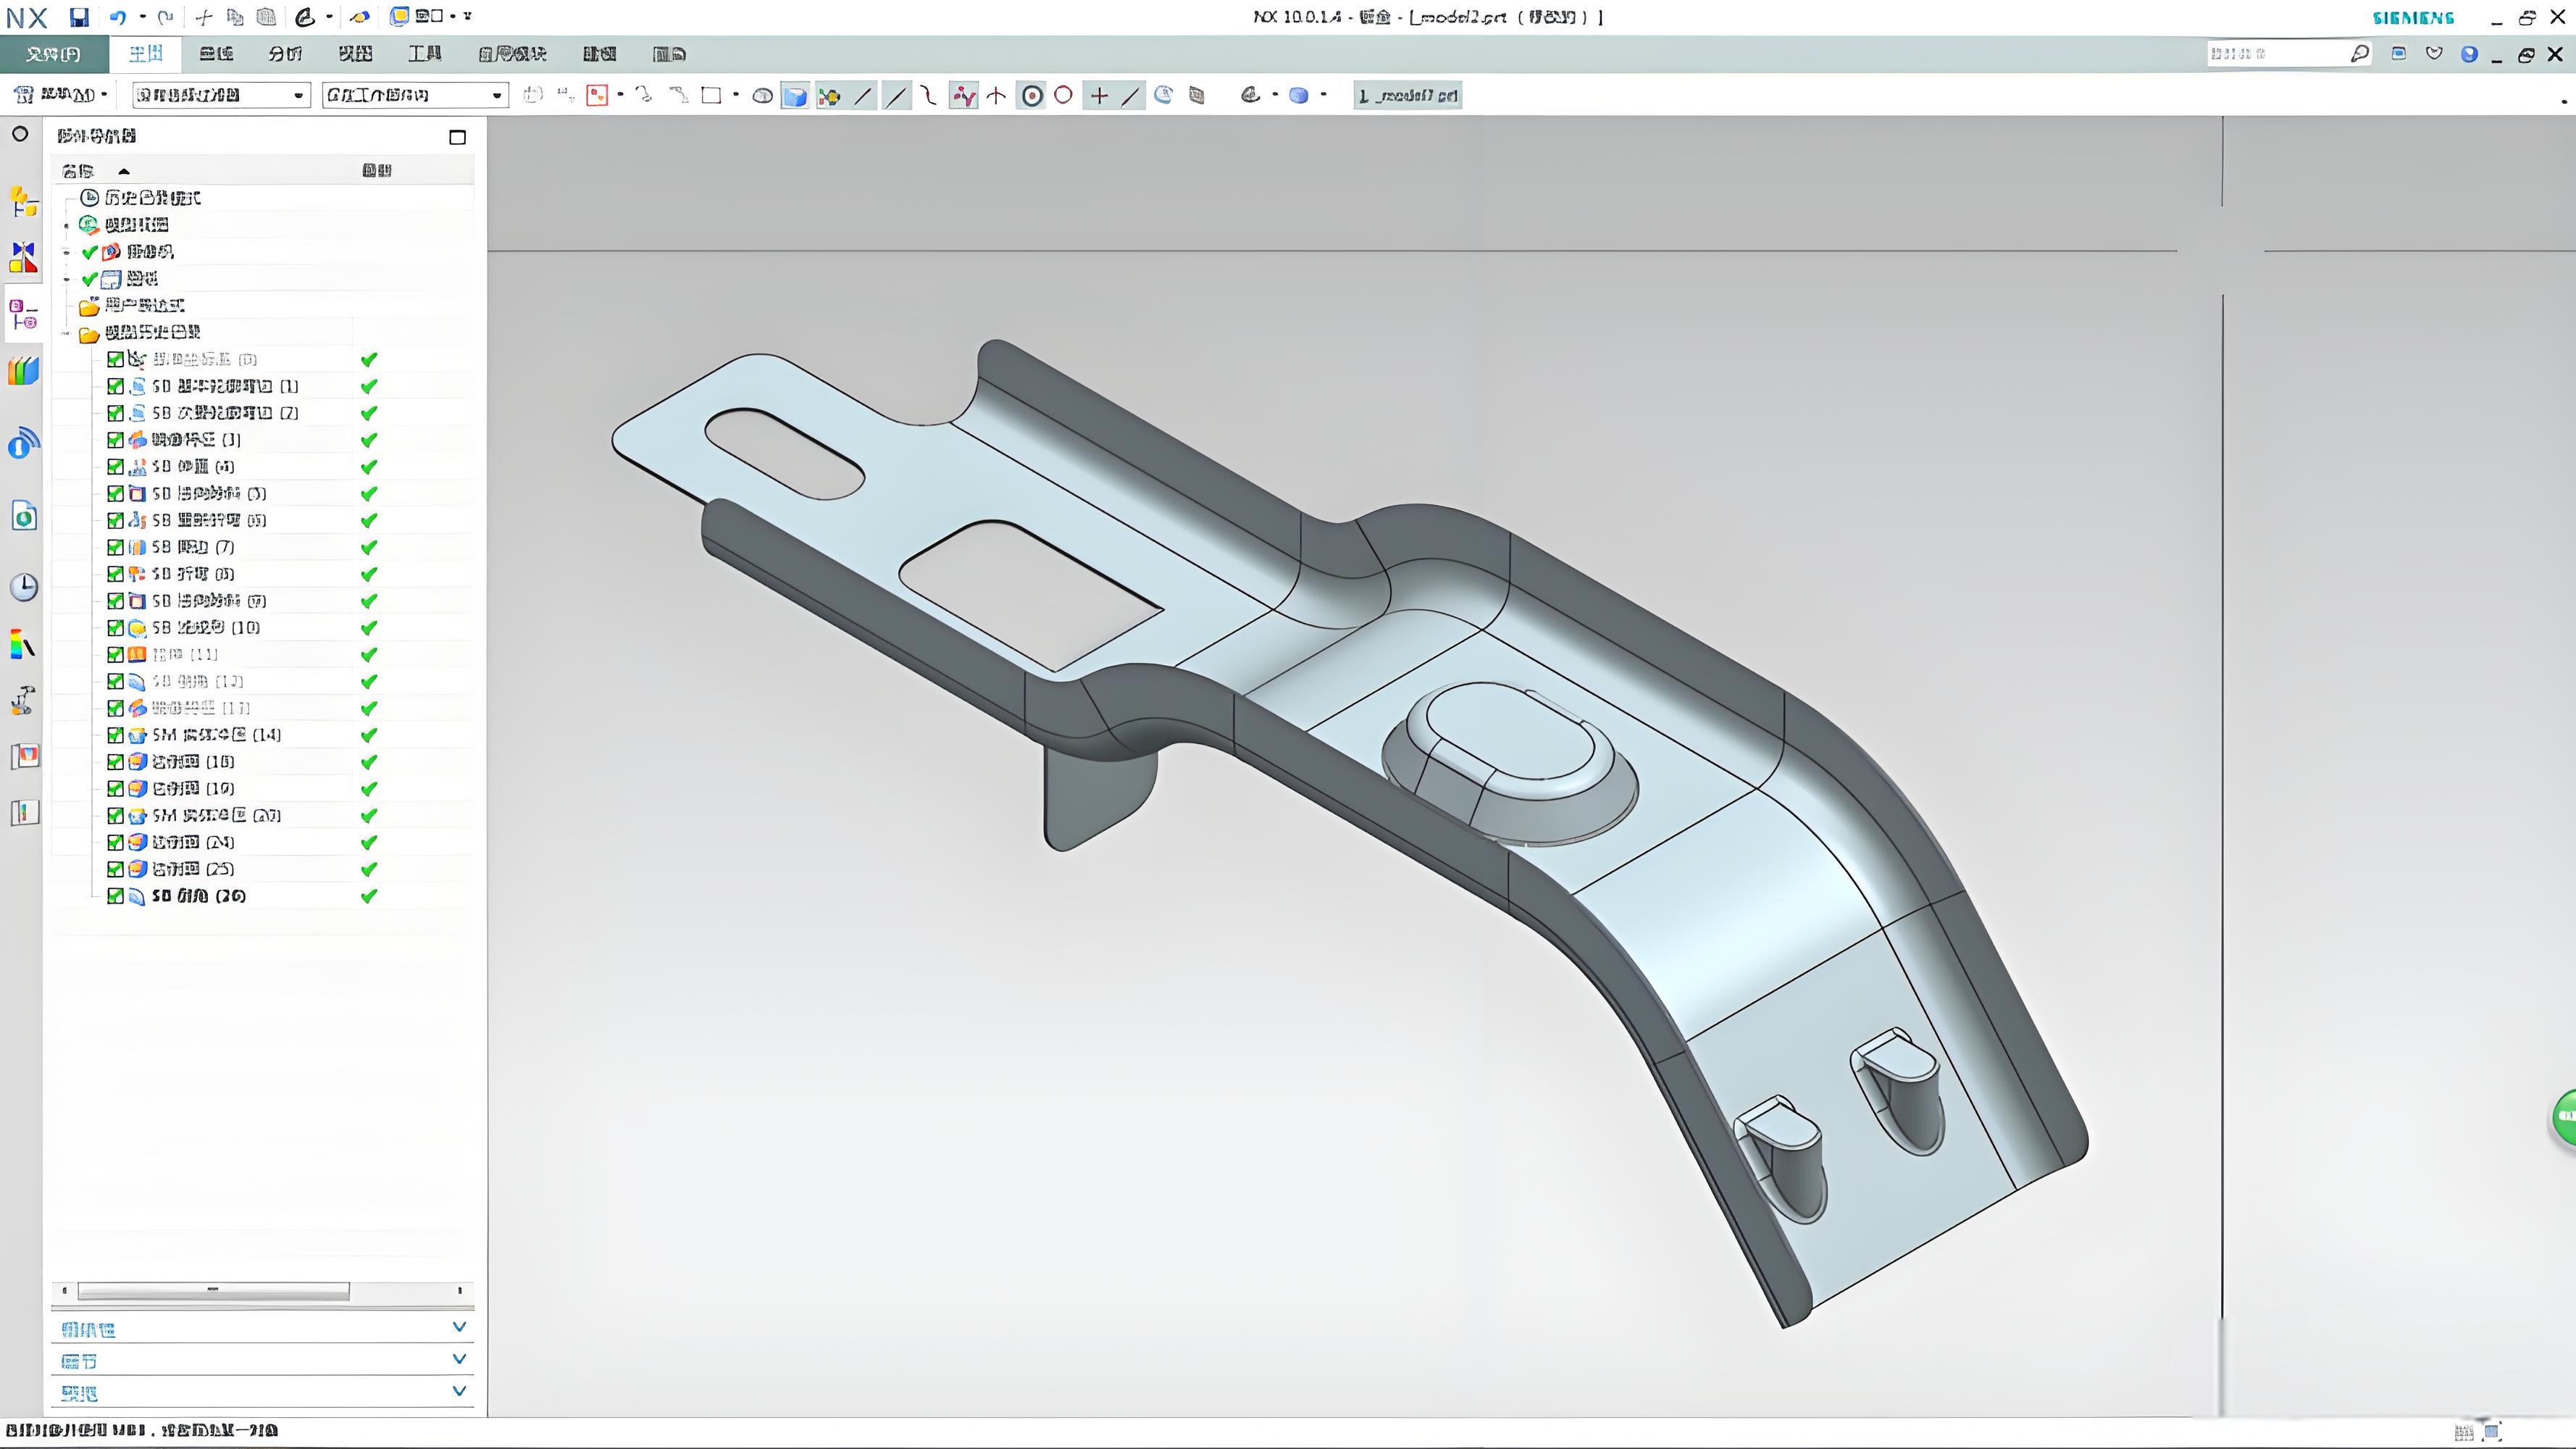The image size is (2576, 1449).
Task: Open the Part Navigator resource bar tab
Action: pos(23,314)
